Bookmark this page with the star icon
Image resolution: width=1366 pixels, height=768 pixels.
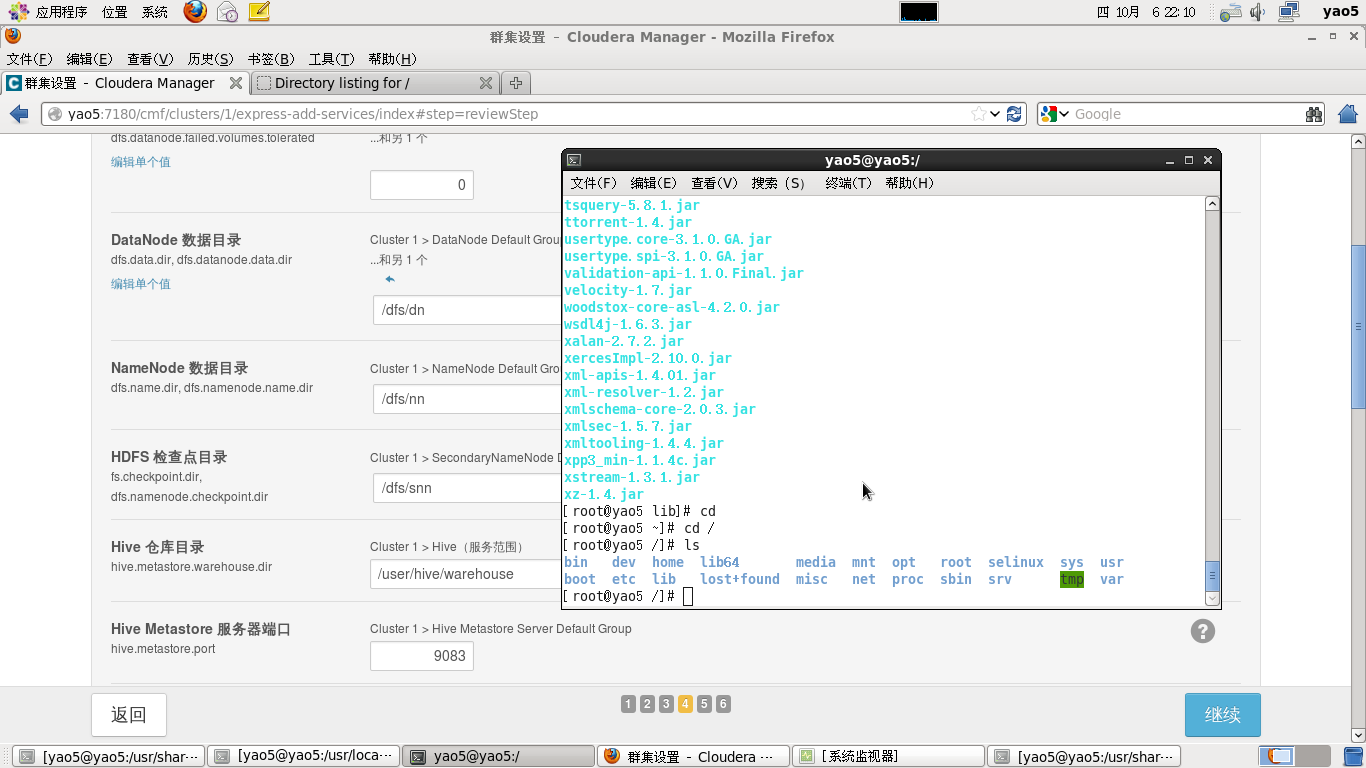(x=979, y=114)
